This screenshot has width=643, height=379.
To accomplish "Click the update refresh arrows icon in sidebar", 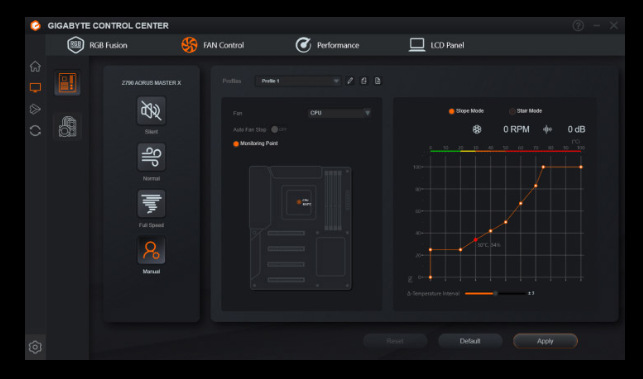I will pos(35,130).
